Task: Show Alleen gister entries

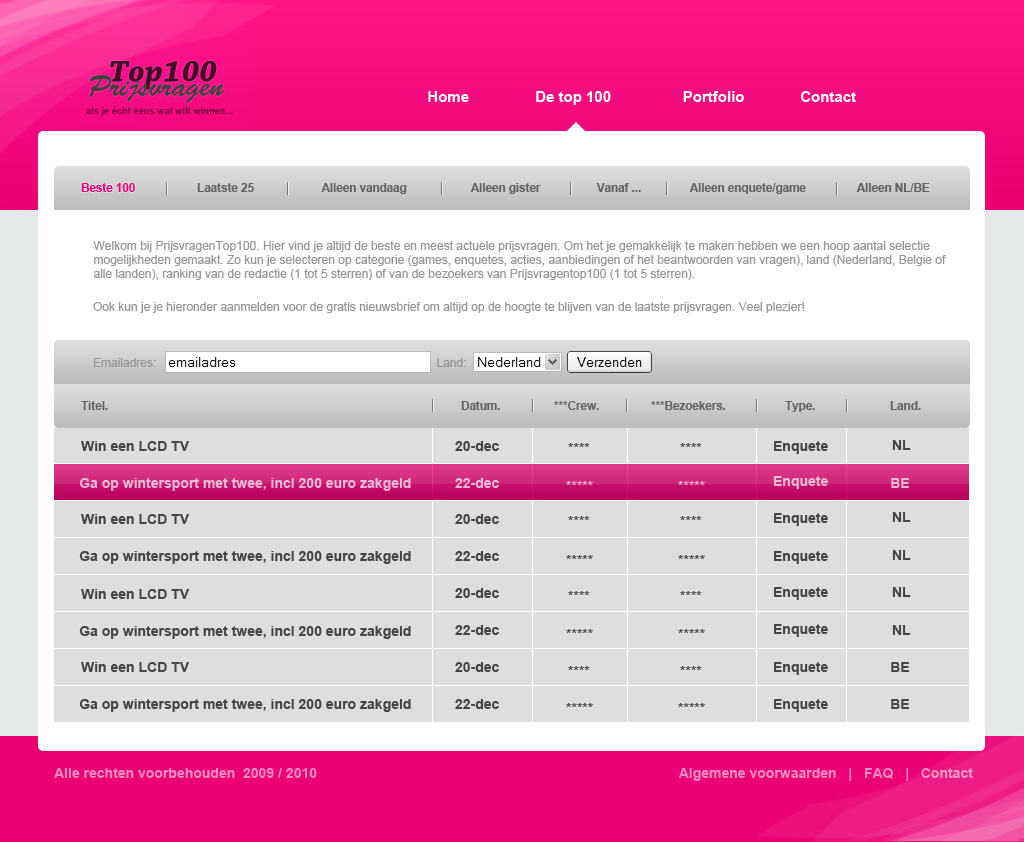Action: pyautogui.click(x=505, y=188)
